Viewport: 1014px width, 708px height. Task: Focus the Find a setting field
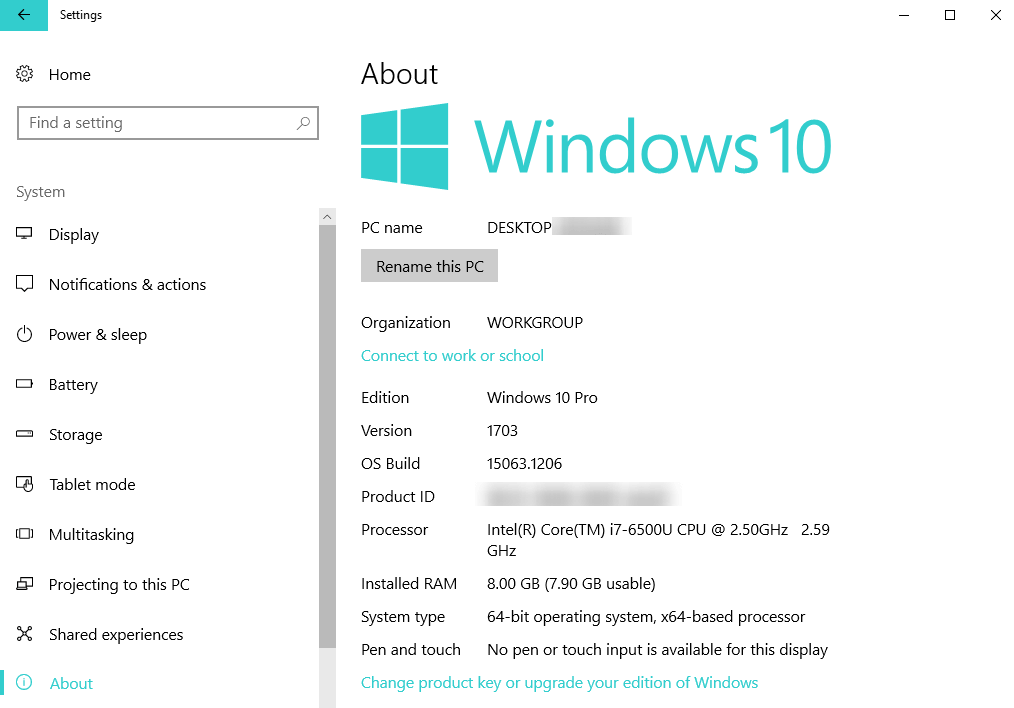[168, 123]
